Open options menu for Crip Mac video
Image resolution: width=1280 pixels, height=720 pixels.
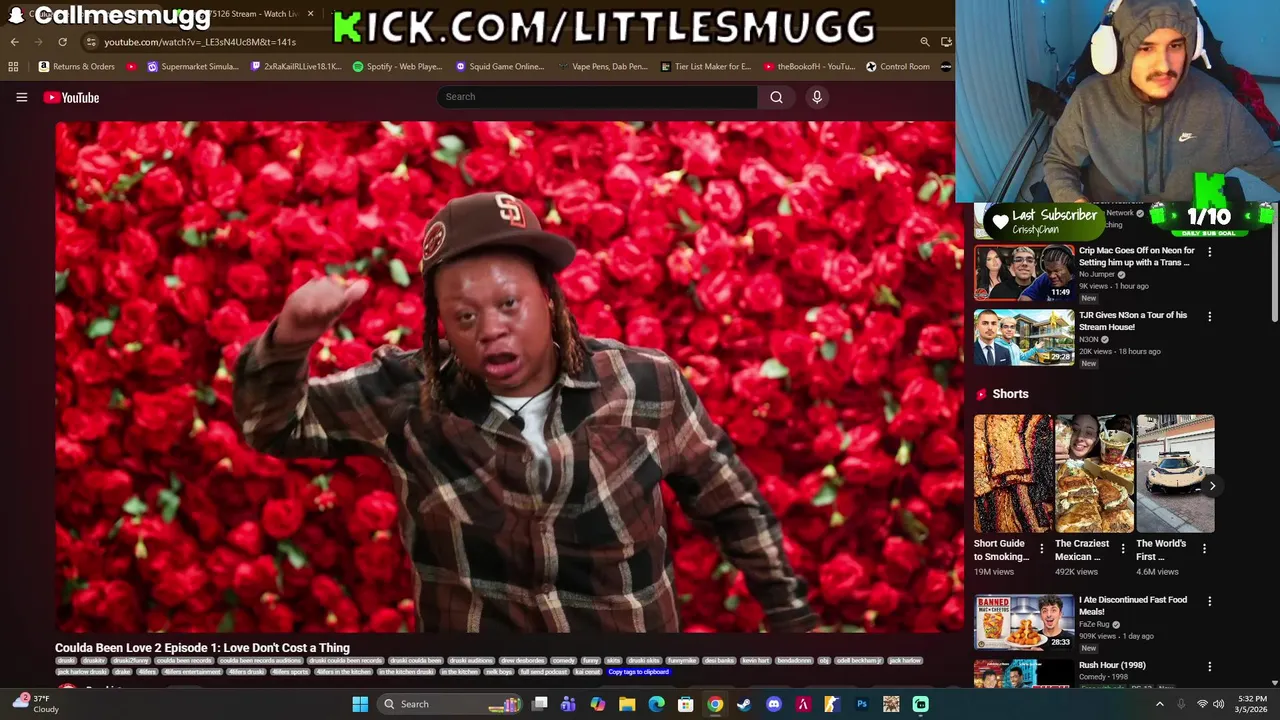click(1209, 252)
